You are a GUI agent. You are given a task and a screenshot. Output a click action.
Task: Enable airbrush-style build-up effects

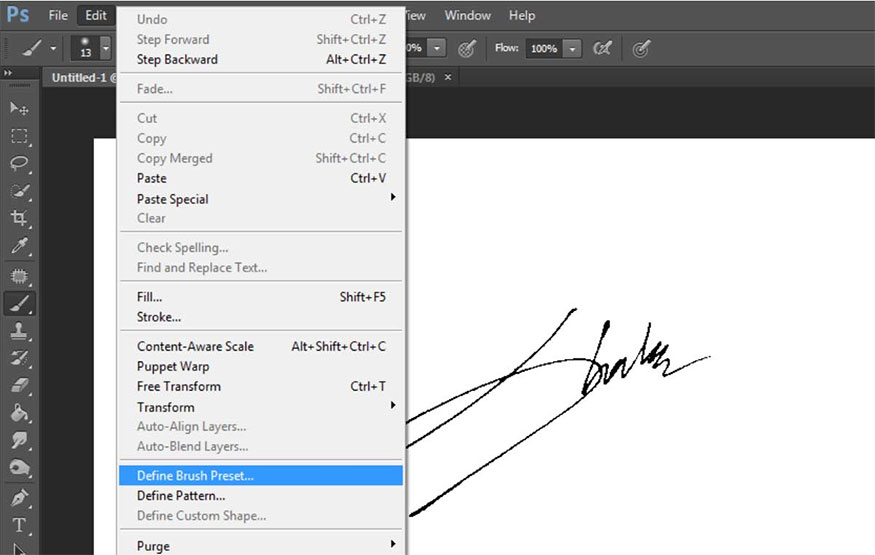click(x=602, y=49)
